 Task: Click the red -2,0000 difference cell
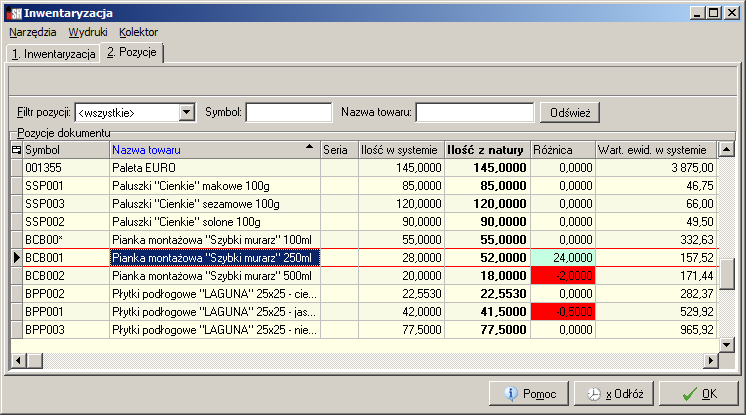tap(563, 276)
